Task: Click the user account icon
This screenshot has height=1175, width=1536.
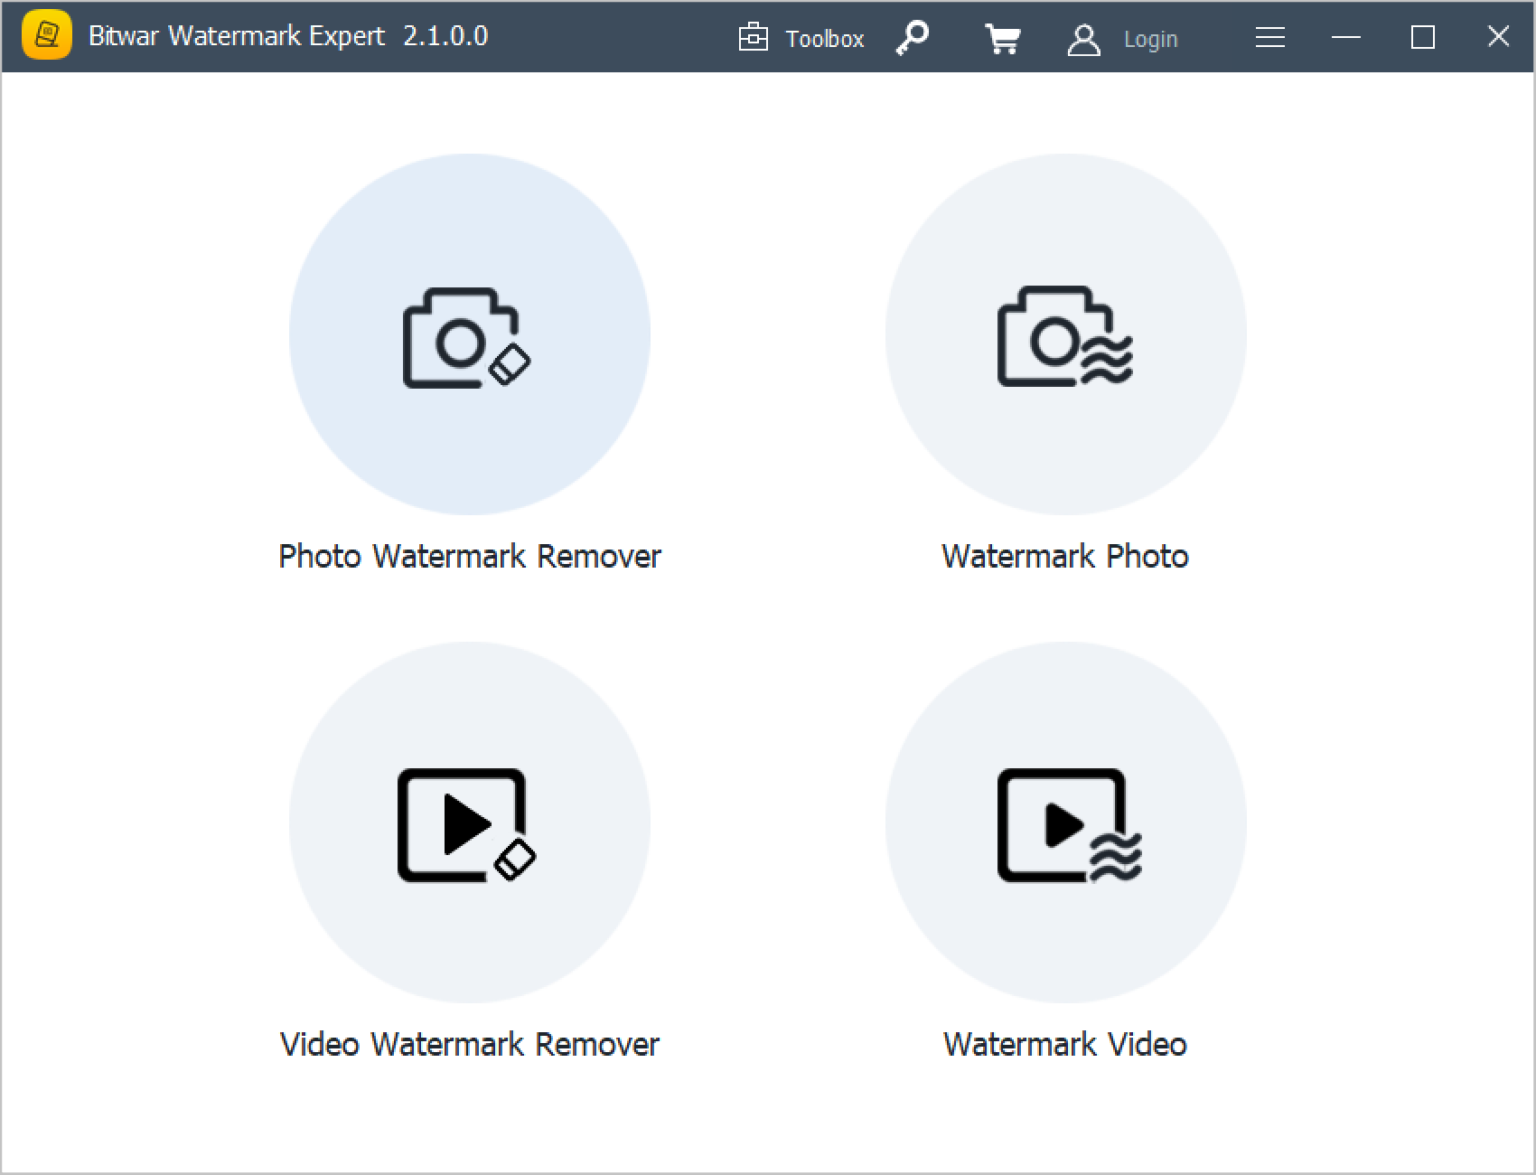Action: (x=1084, y=39)
